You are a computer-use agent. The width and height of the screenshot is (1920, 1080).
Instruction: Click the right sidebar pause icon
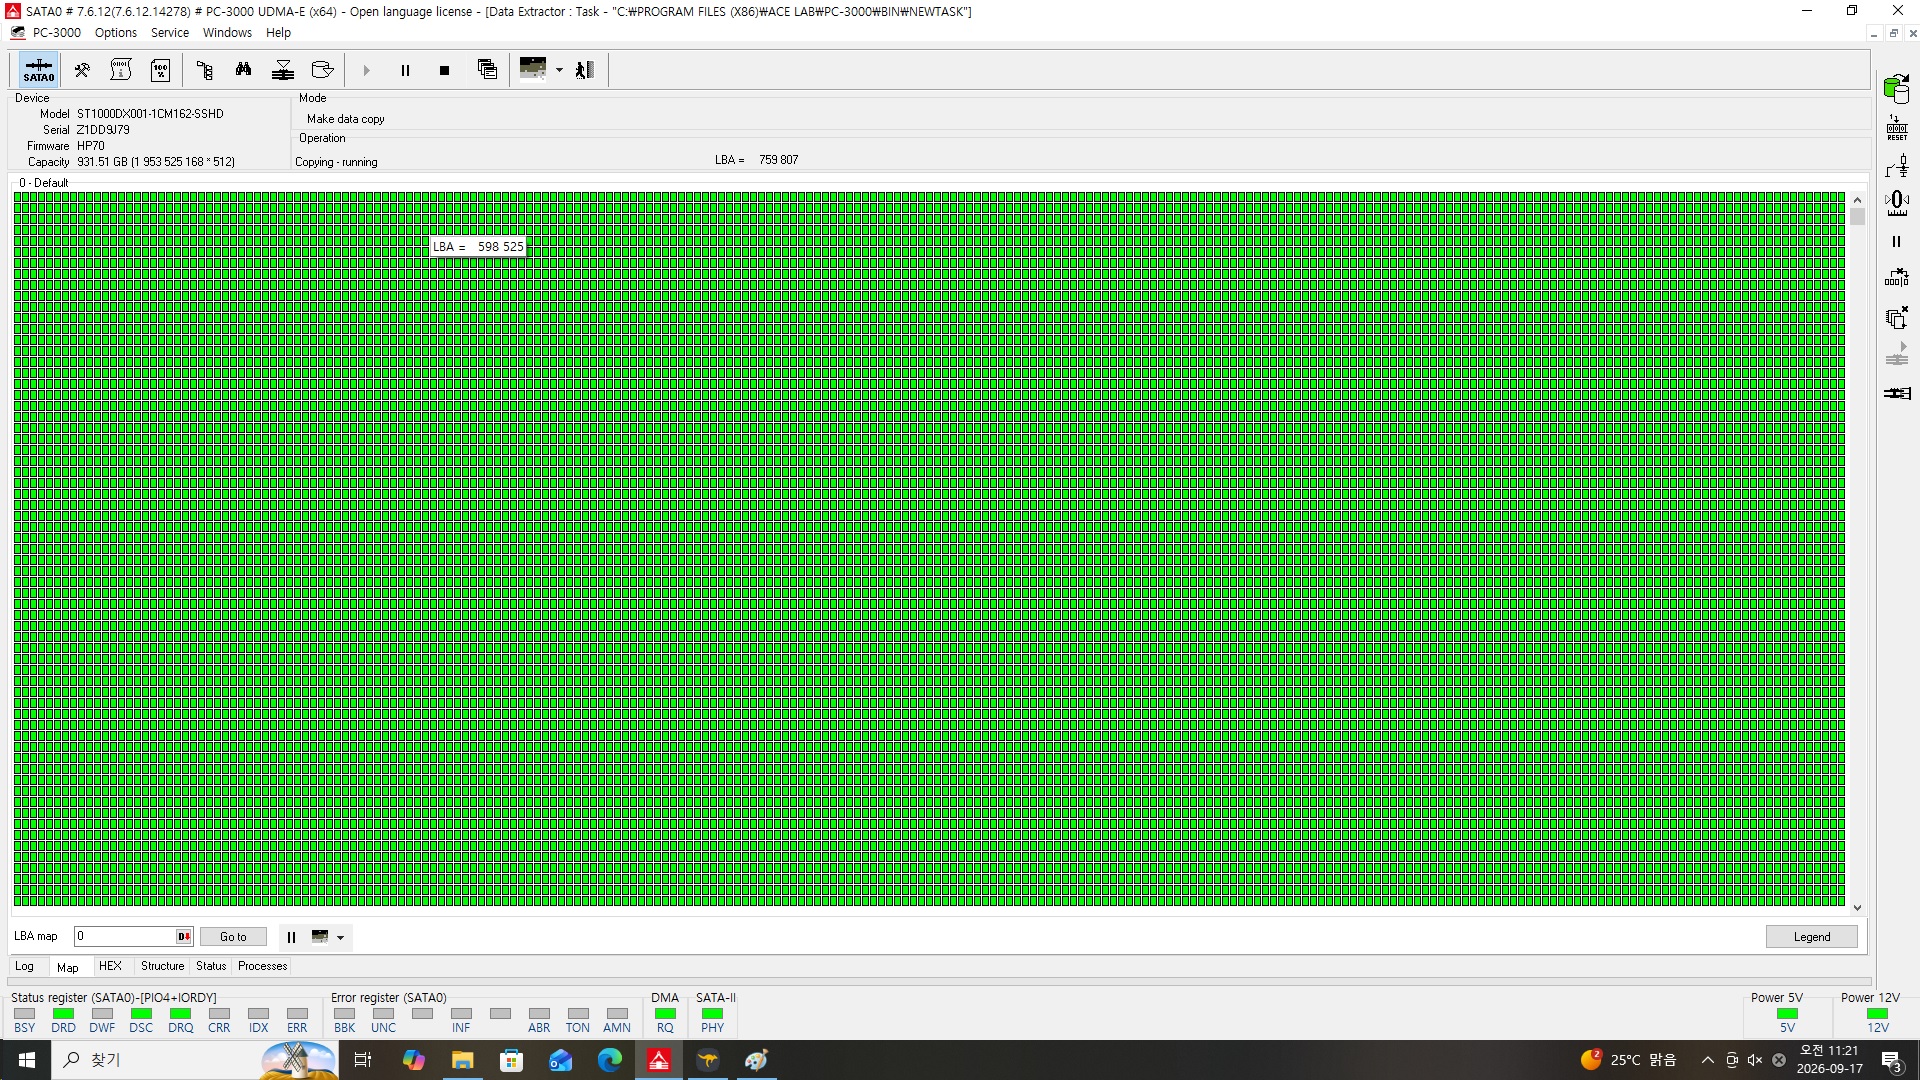pos(1896,242)
